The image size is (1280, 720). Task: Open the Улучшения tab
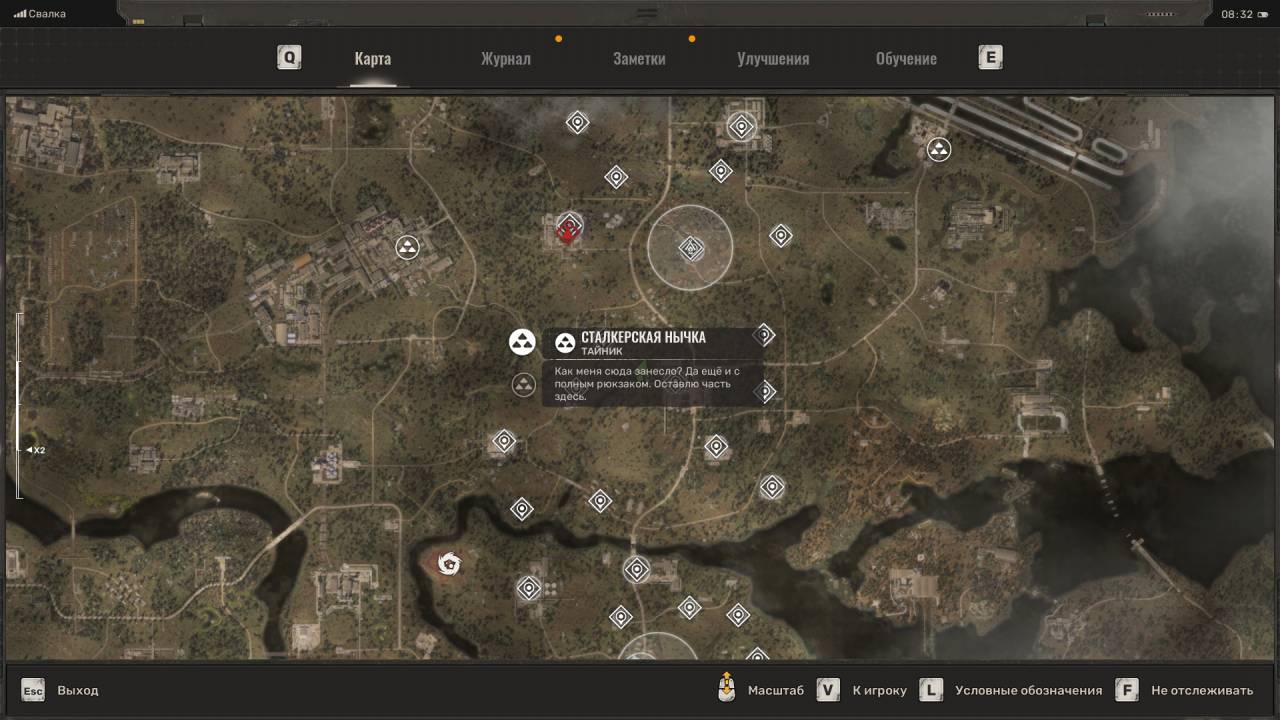click(773, 59)
